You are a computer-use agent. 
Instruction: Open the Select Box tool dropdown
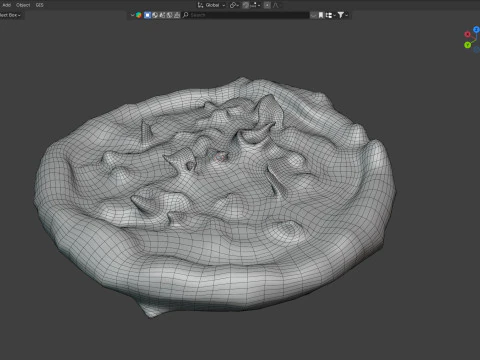click(10, 15)
